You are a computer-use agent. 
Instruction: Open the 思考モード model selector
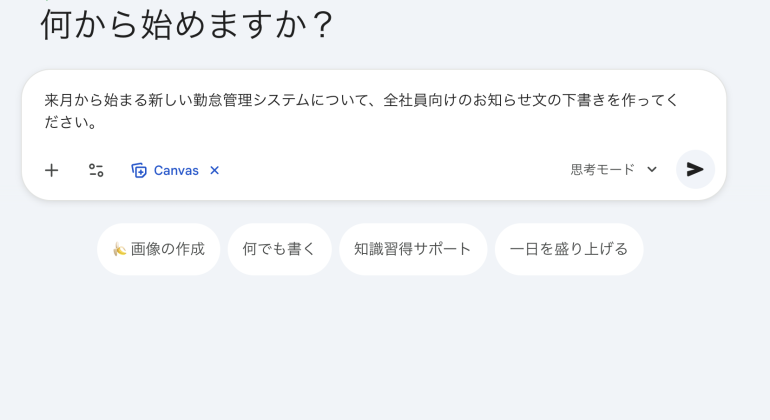pos(603,170)
